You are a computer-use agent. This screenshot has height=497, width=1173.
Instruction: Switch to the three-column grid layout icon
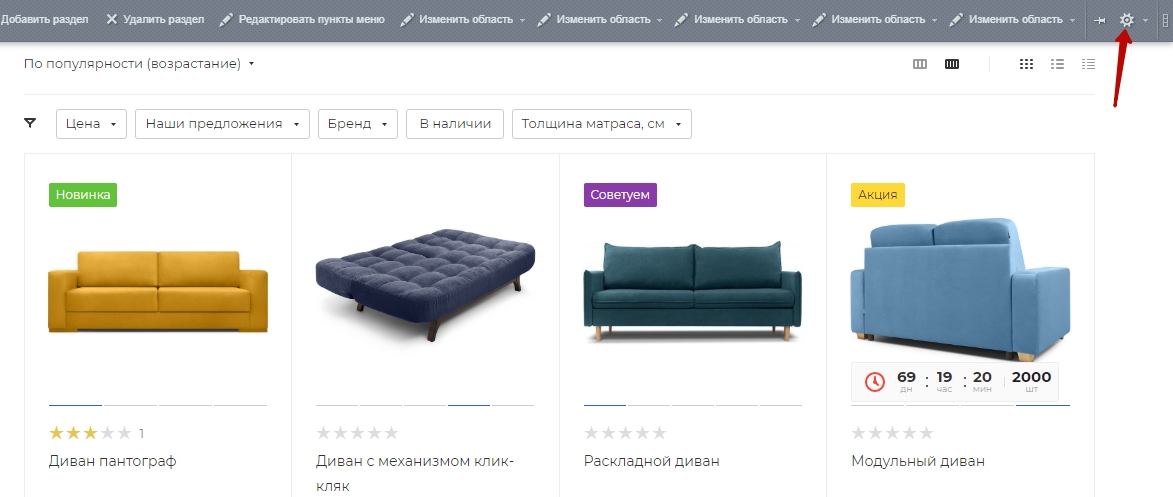coord(920,64)
